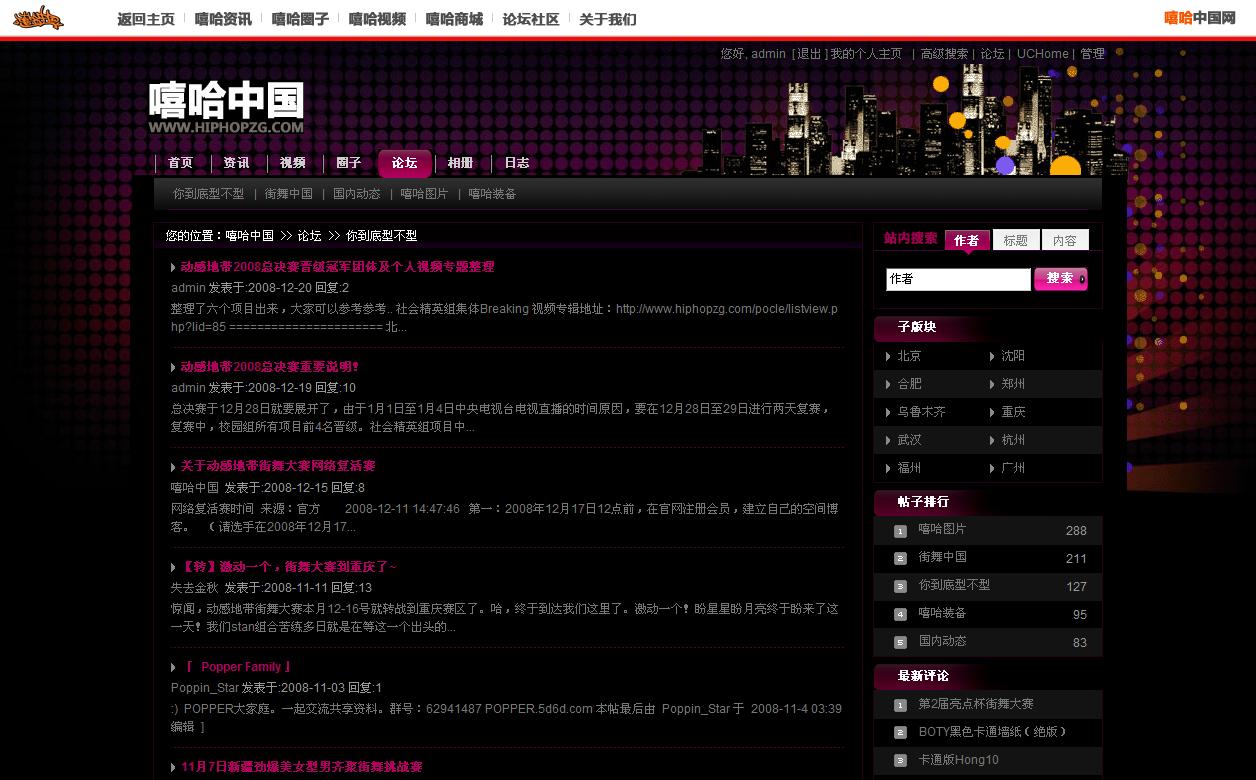Open 郑州 sub-board
The width and height of the screenshot is (1256, 780).
[1014, 384]
